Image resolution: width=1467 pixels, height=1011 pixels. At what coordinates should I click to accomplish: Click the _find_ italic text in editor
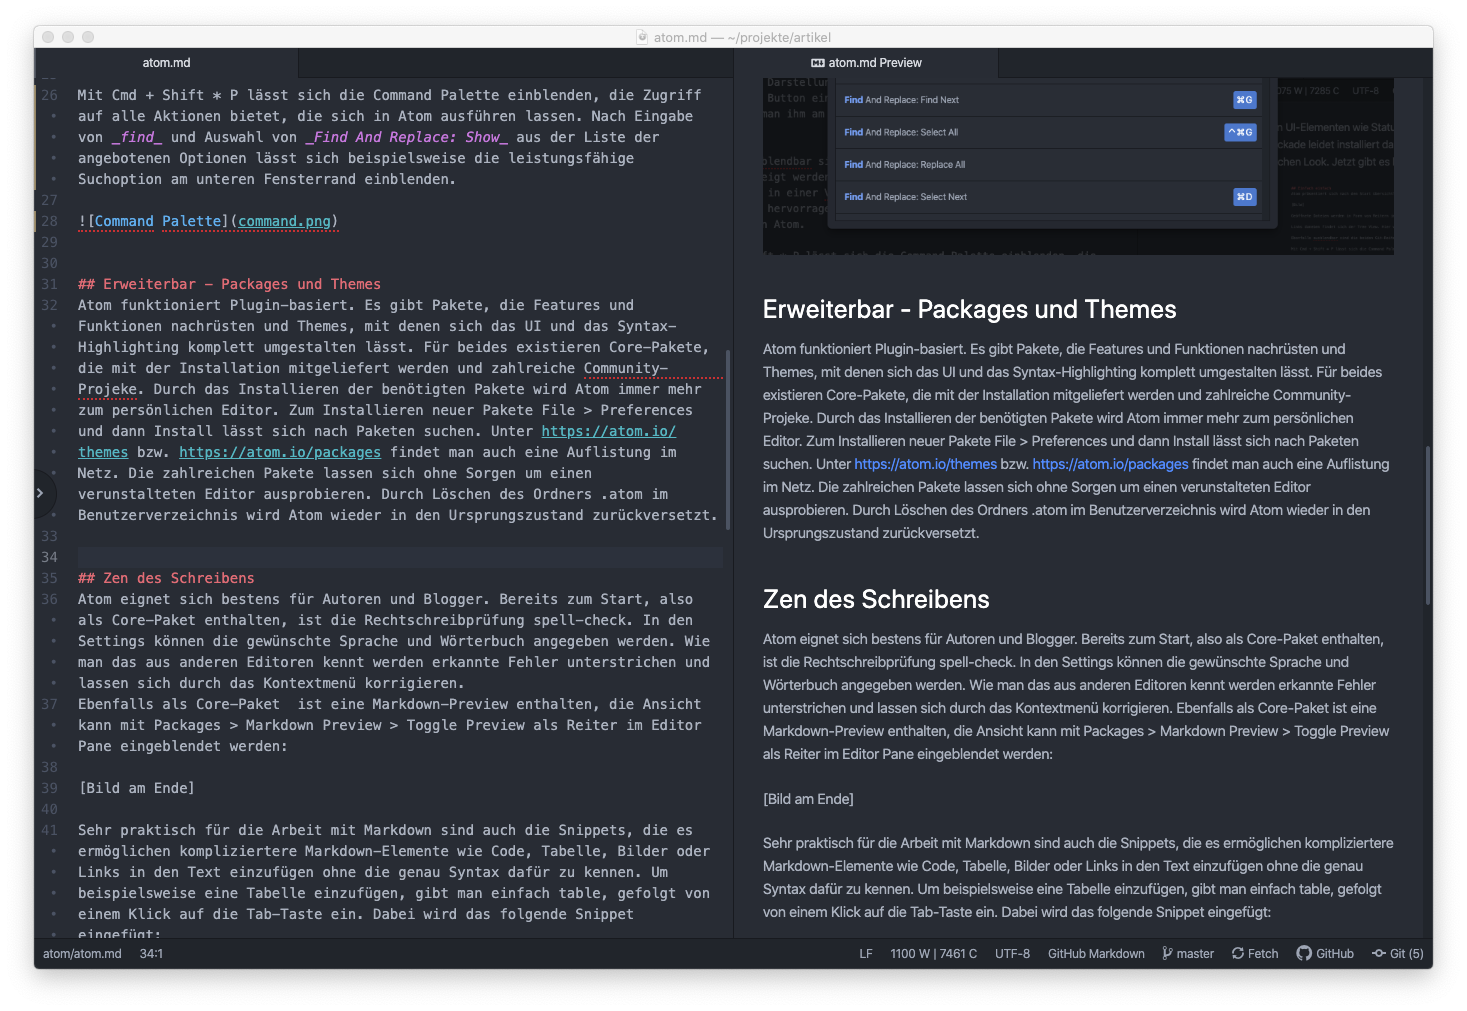coord(137,137)
